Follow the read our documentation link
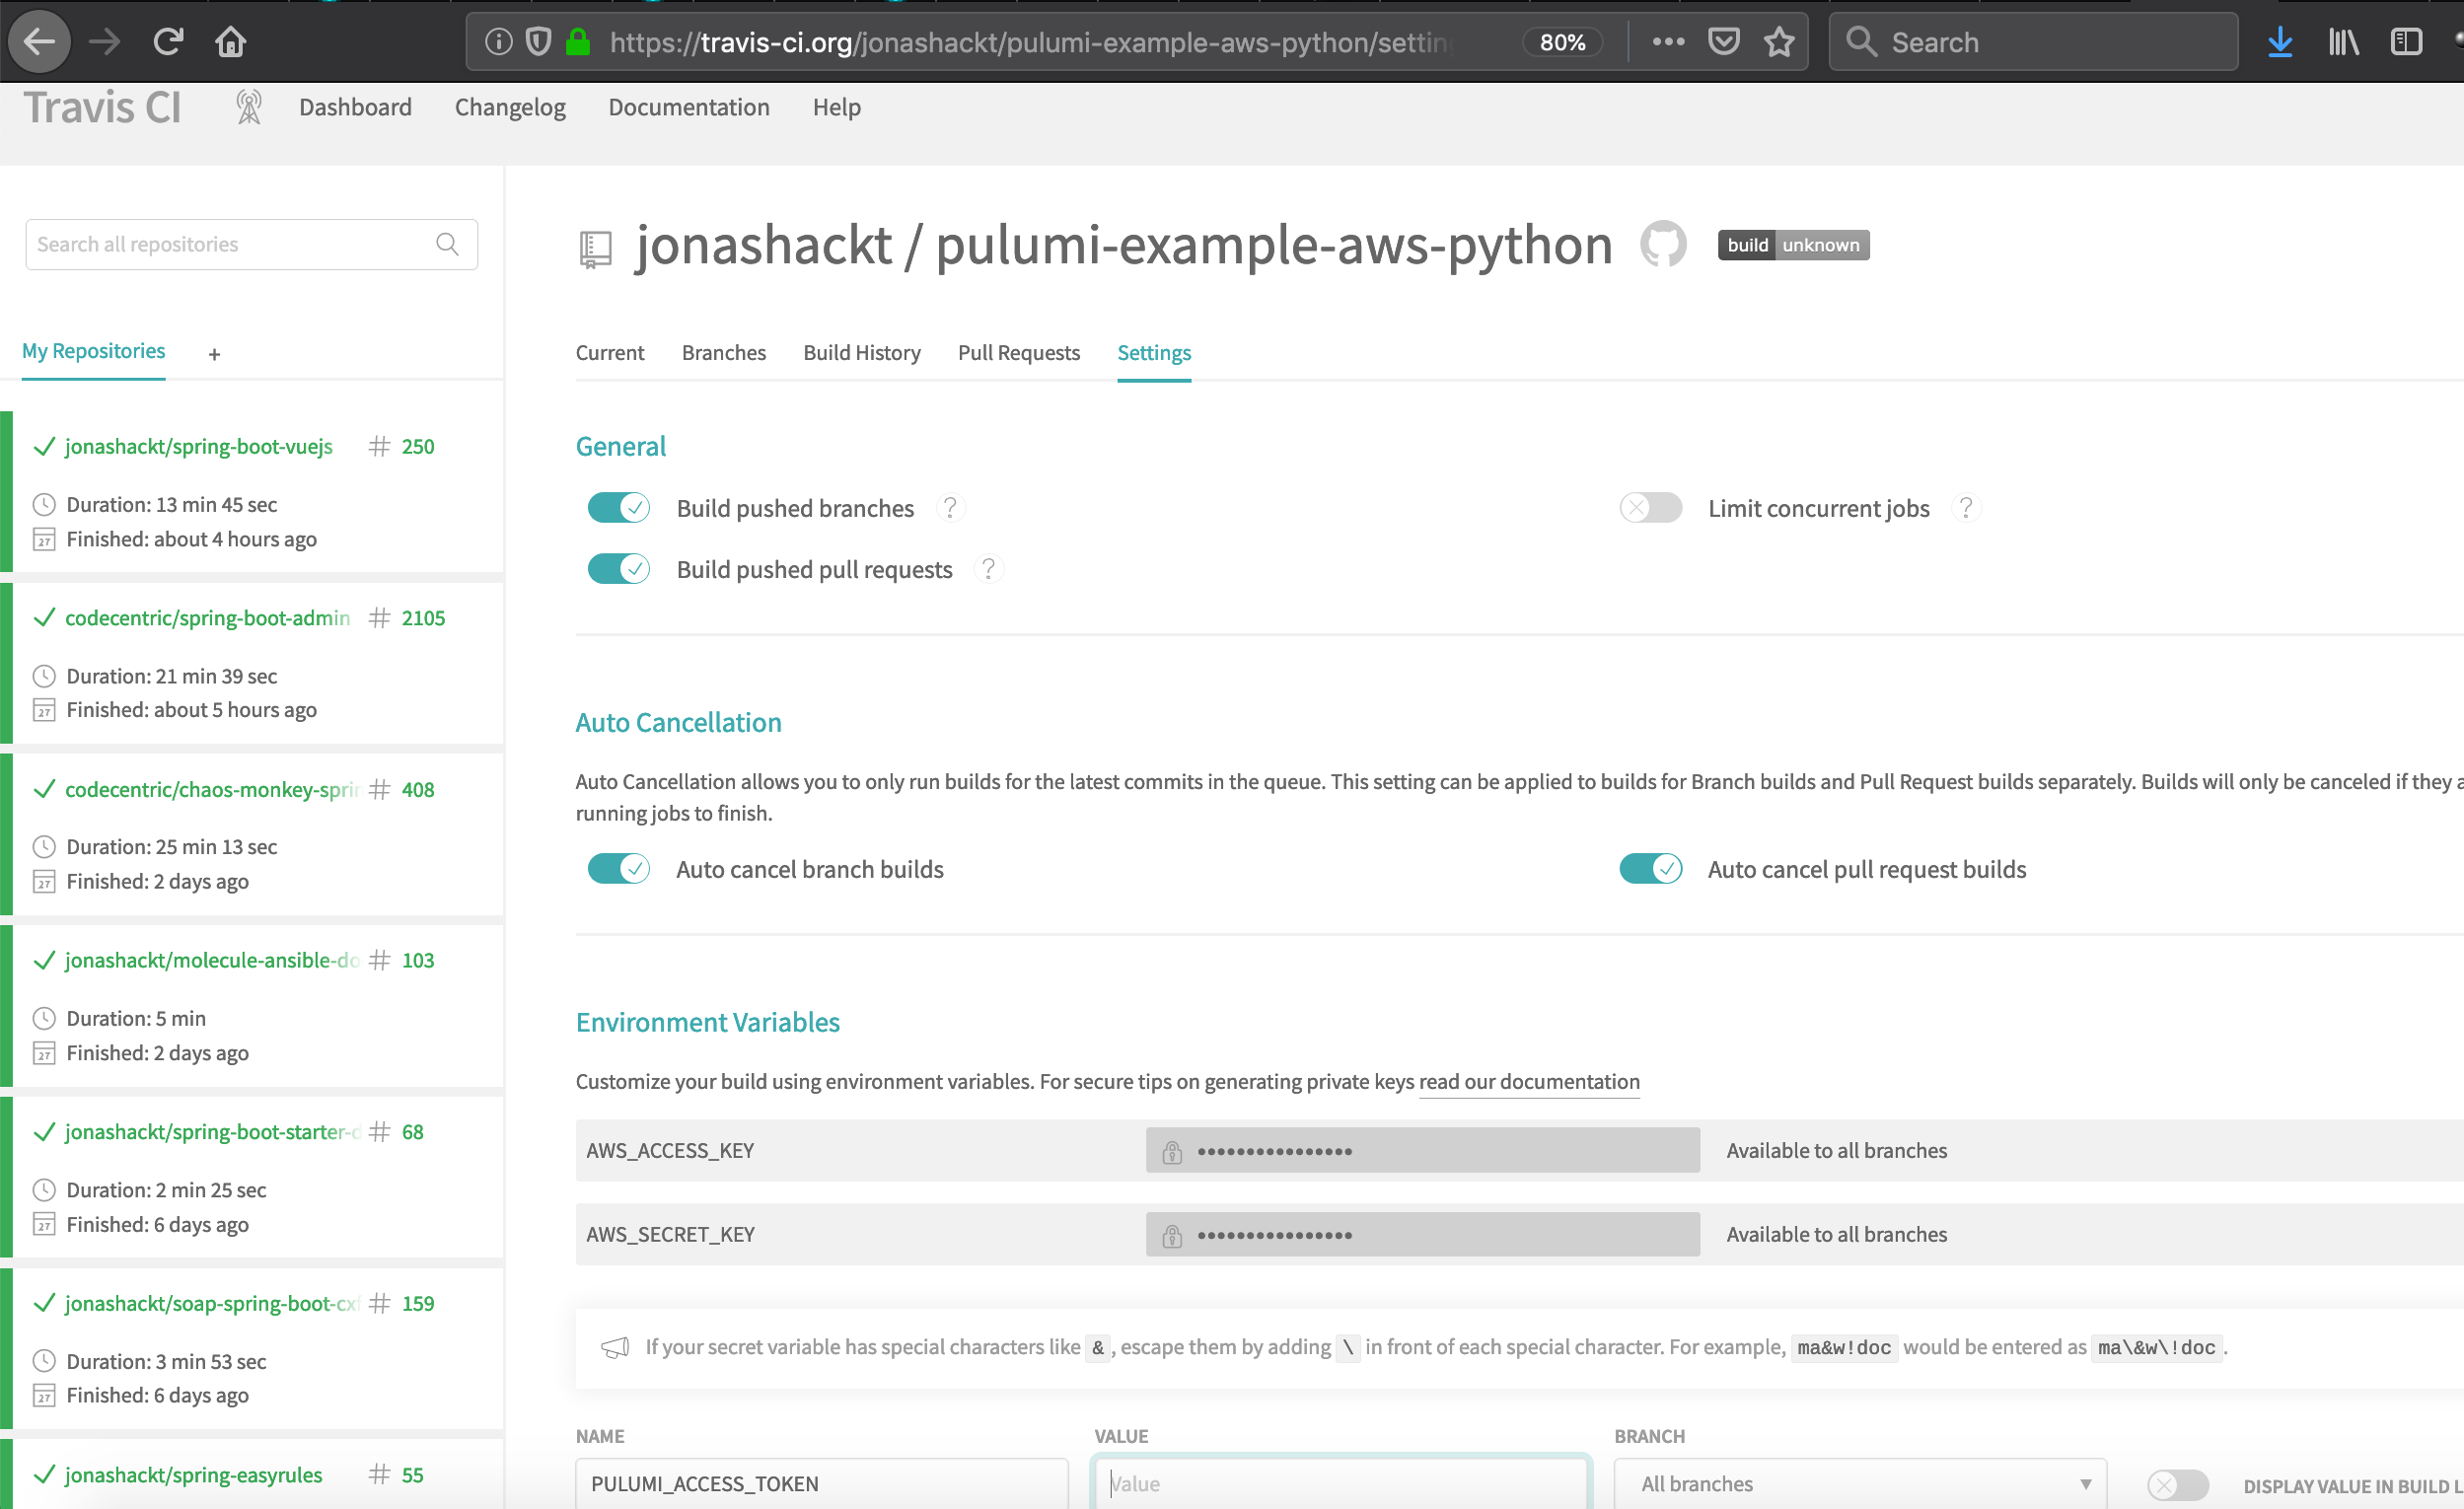The height and width of the screenshot is (1509, 2464). click(x=1528, y=1082)
